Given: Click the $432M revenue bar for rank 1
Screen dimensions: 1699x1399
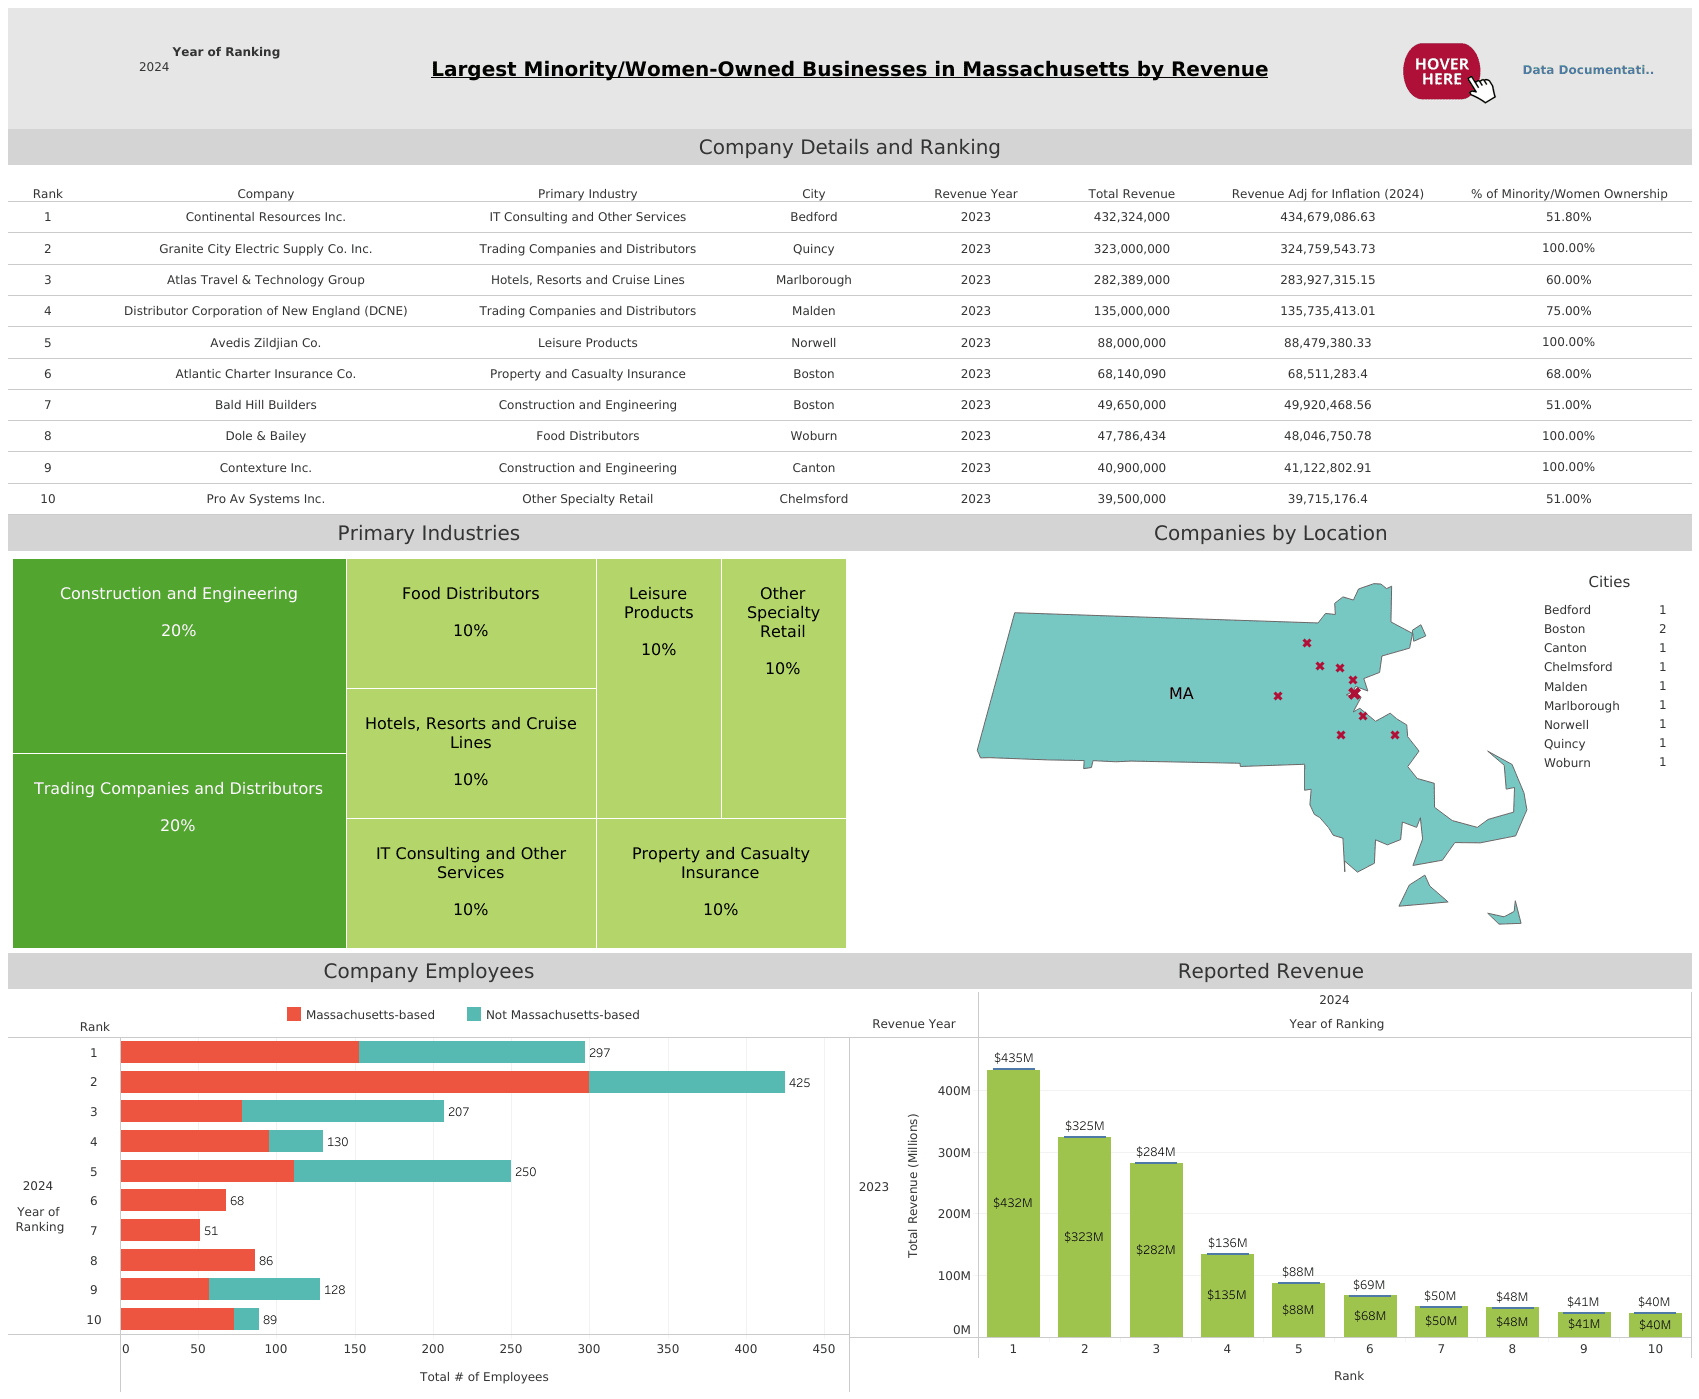Looking at the screenshot, I should click(1013, 1203).
